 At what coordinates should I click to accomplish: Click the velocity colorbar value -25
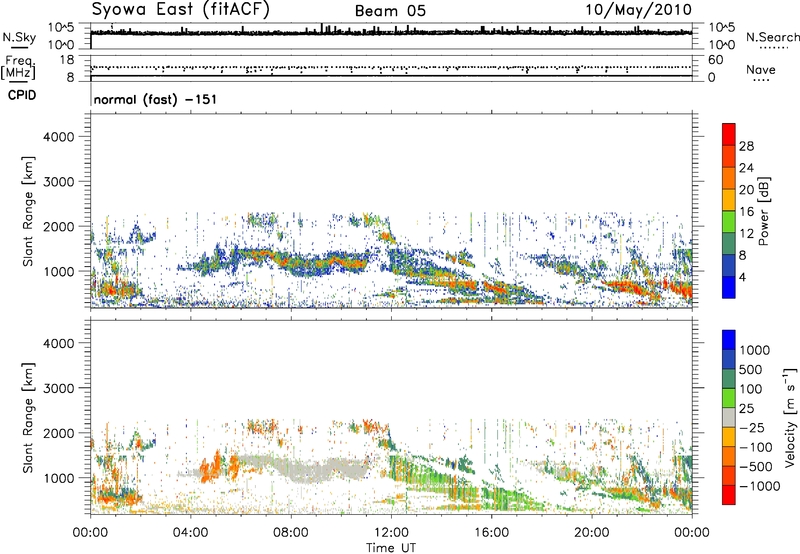tap(753, 427)
